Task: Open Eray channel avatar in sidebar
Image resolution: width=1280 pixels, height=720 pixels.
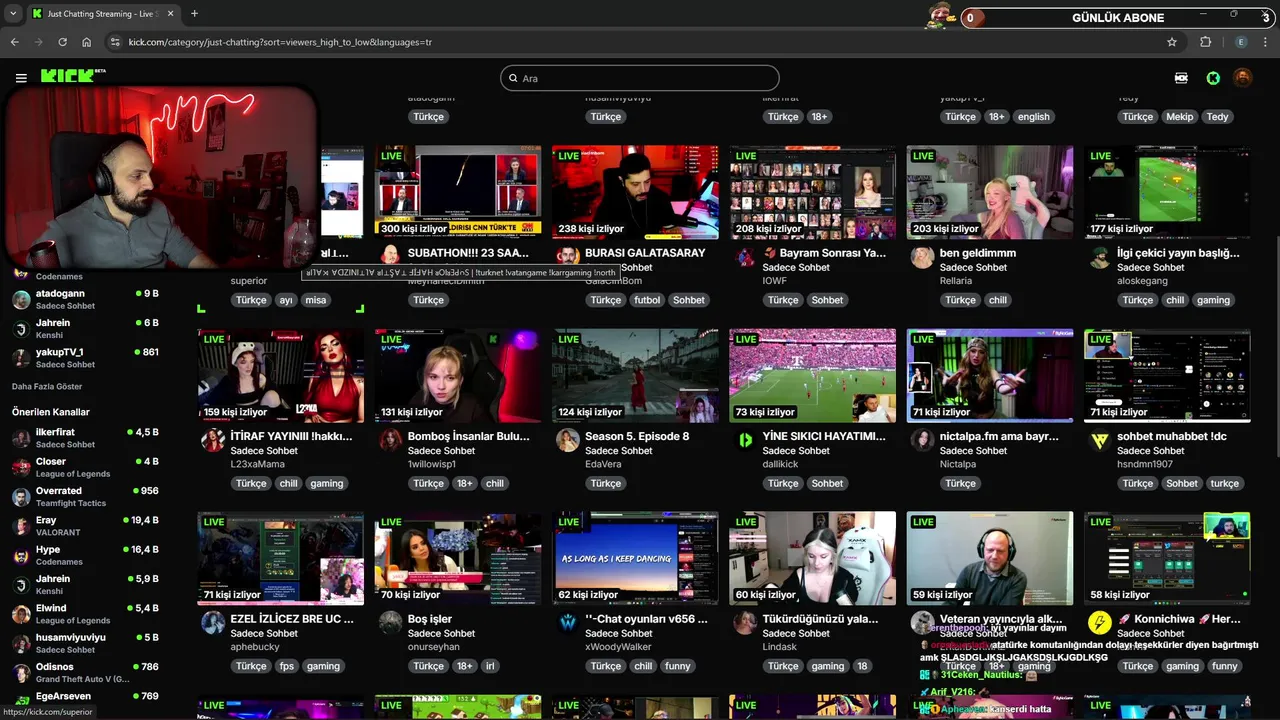Action: 21,526
